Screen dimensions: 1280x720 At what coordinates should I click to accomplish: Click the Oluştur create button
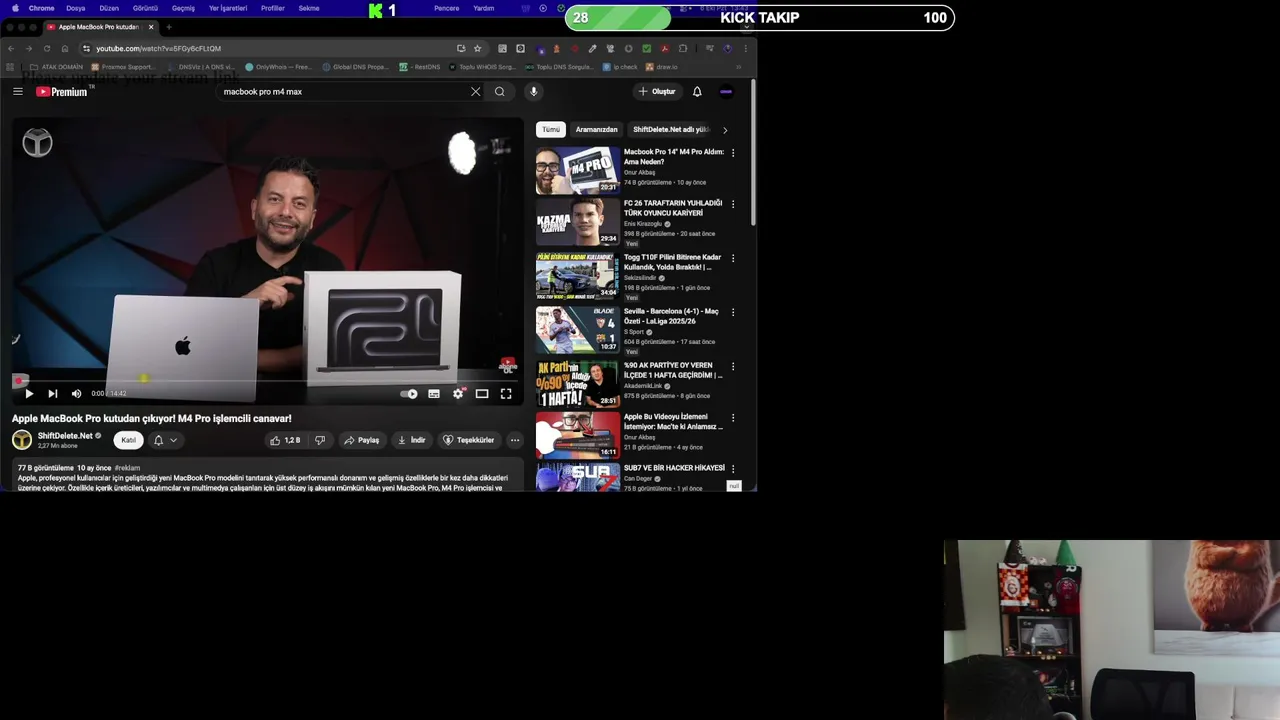point(658,91)
